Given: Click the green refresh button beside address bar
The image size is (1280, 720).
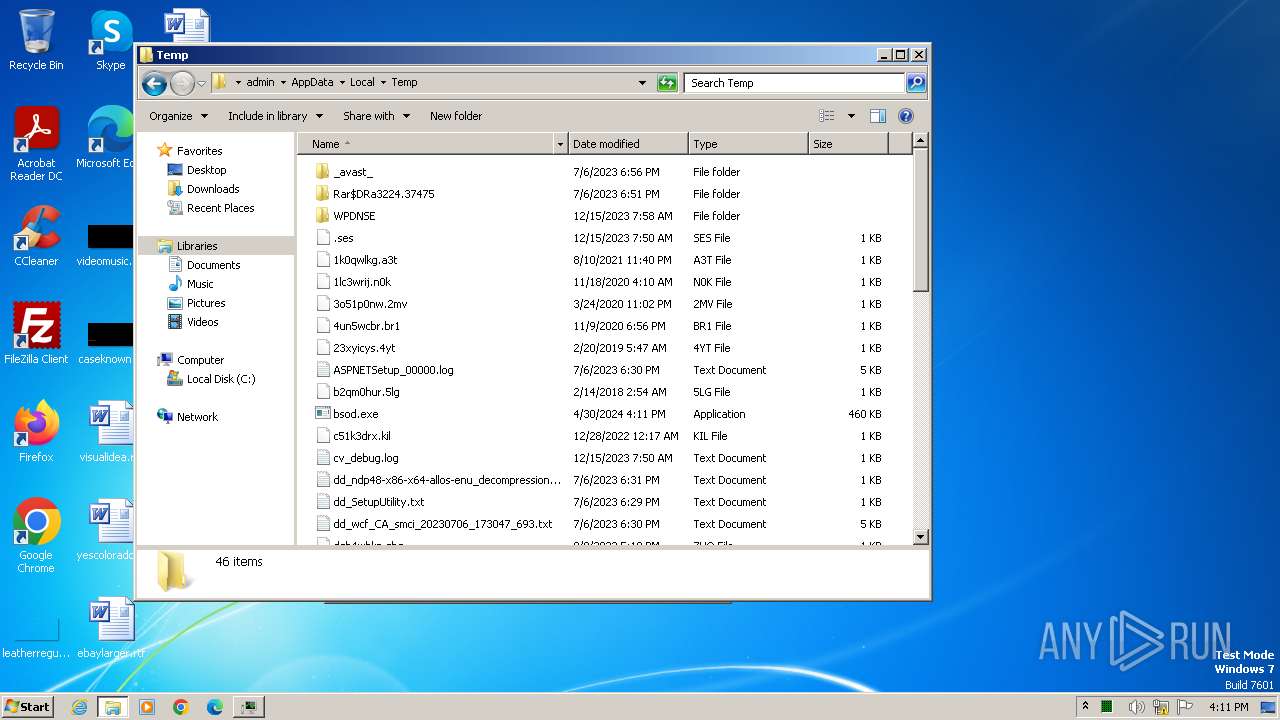Looking at the screenshot, I should click(x=667, y=83).
